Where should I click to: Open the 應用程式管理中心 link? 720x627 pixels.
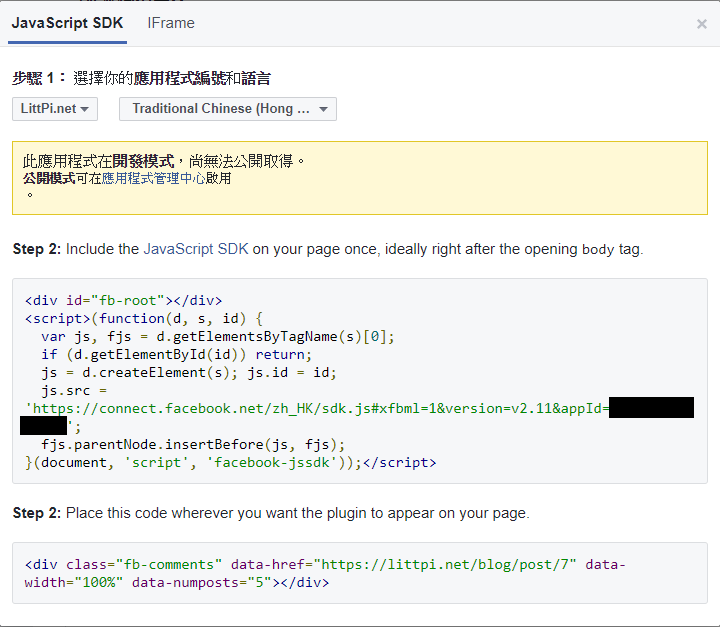tap(153, 178)
